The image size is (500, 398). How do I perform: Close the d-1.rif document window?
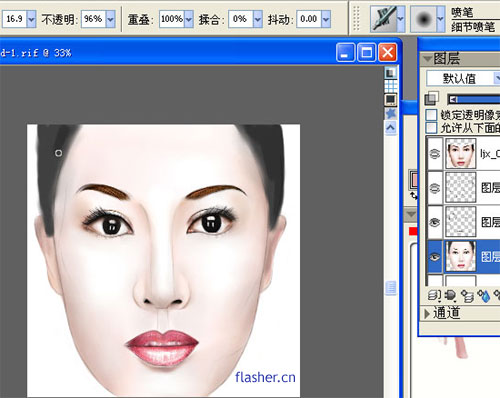[x=388, y=52]
